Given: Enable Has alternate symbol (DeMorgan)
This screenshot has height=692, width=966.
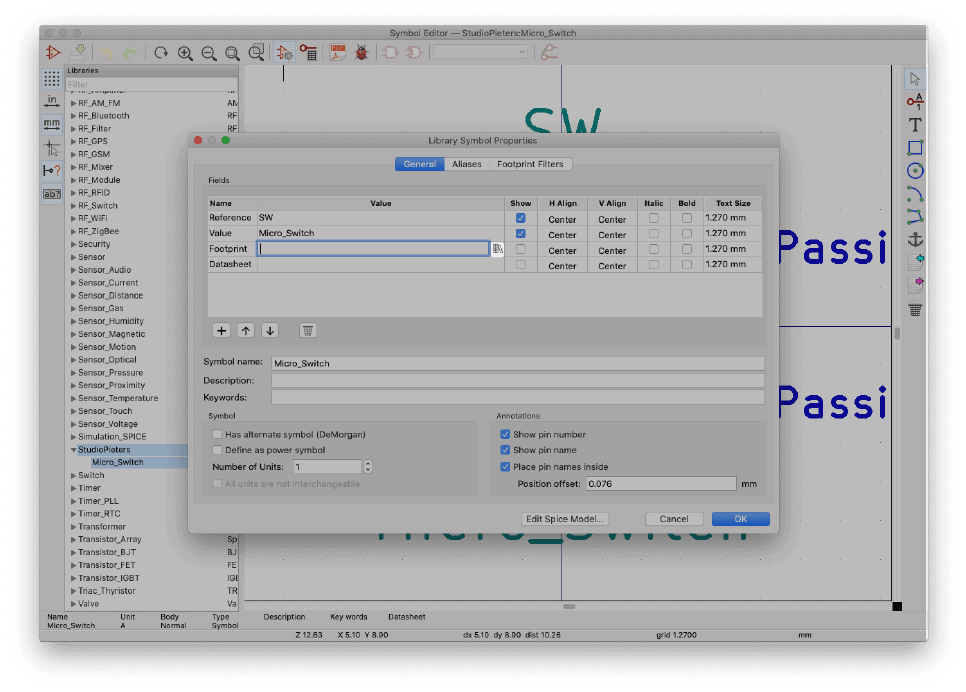Looking at the screenshot, I should point(217,434).
